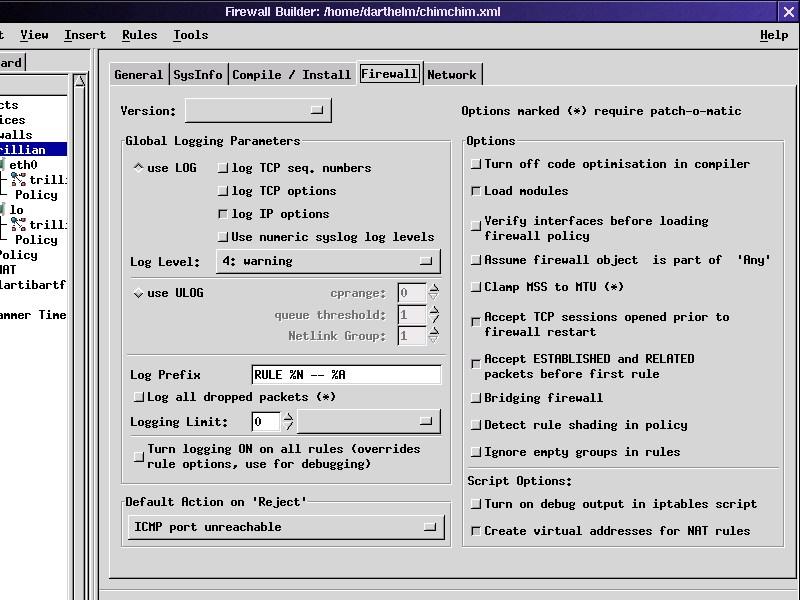Increase the Logging Limit stepper value

coord(289,416)
